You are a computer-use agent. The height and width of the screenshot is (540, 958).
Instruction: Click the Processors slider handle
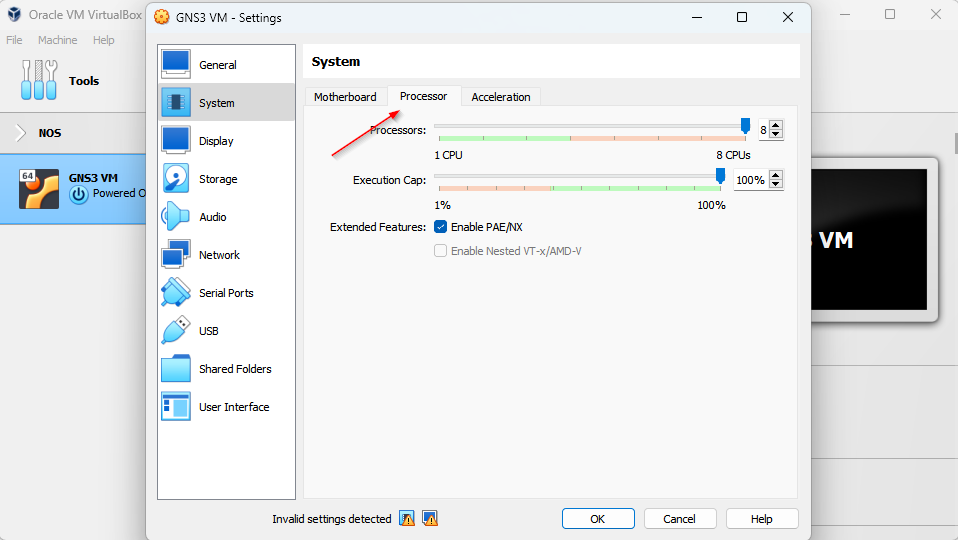[x=745, y=126]
